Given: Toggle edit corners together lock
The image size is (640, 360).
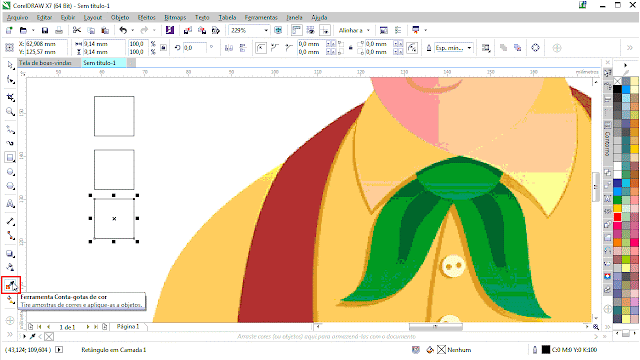Looking at the screenshot, I should pos(351,48).
